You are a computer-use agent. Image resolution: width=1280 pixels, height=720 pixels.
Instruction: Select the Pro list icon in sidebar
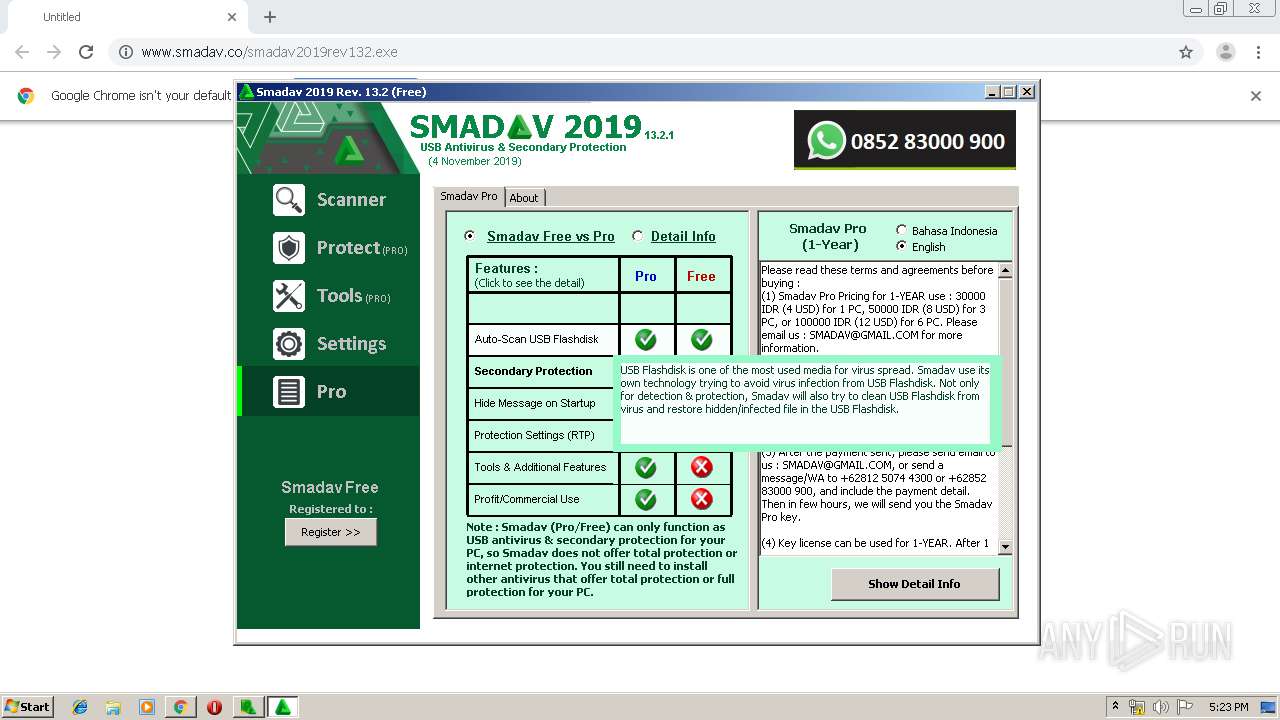point(289,392)
